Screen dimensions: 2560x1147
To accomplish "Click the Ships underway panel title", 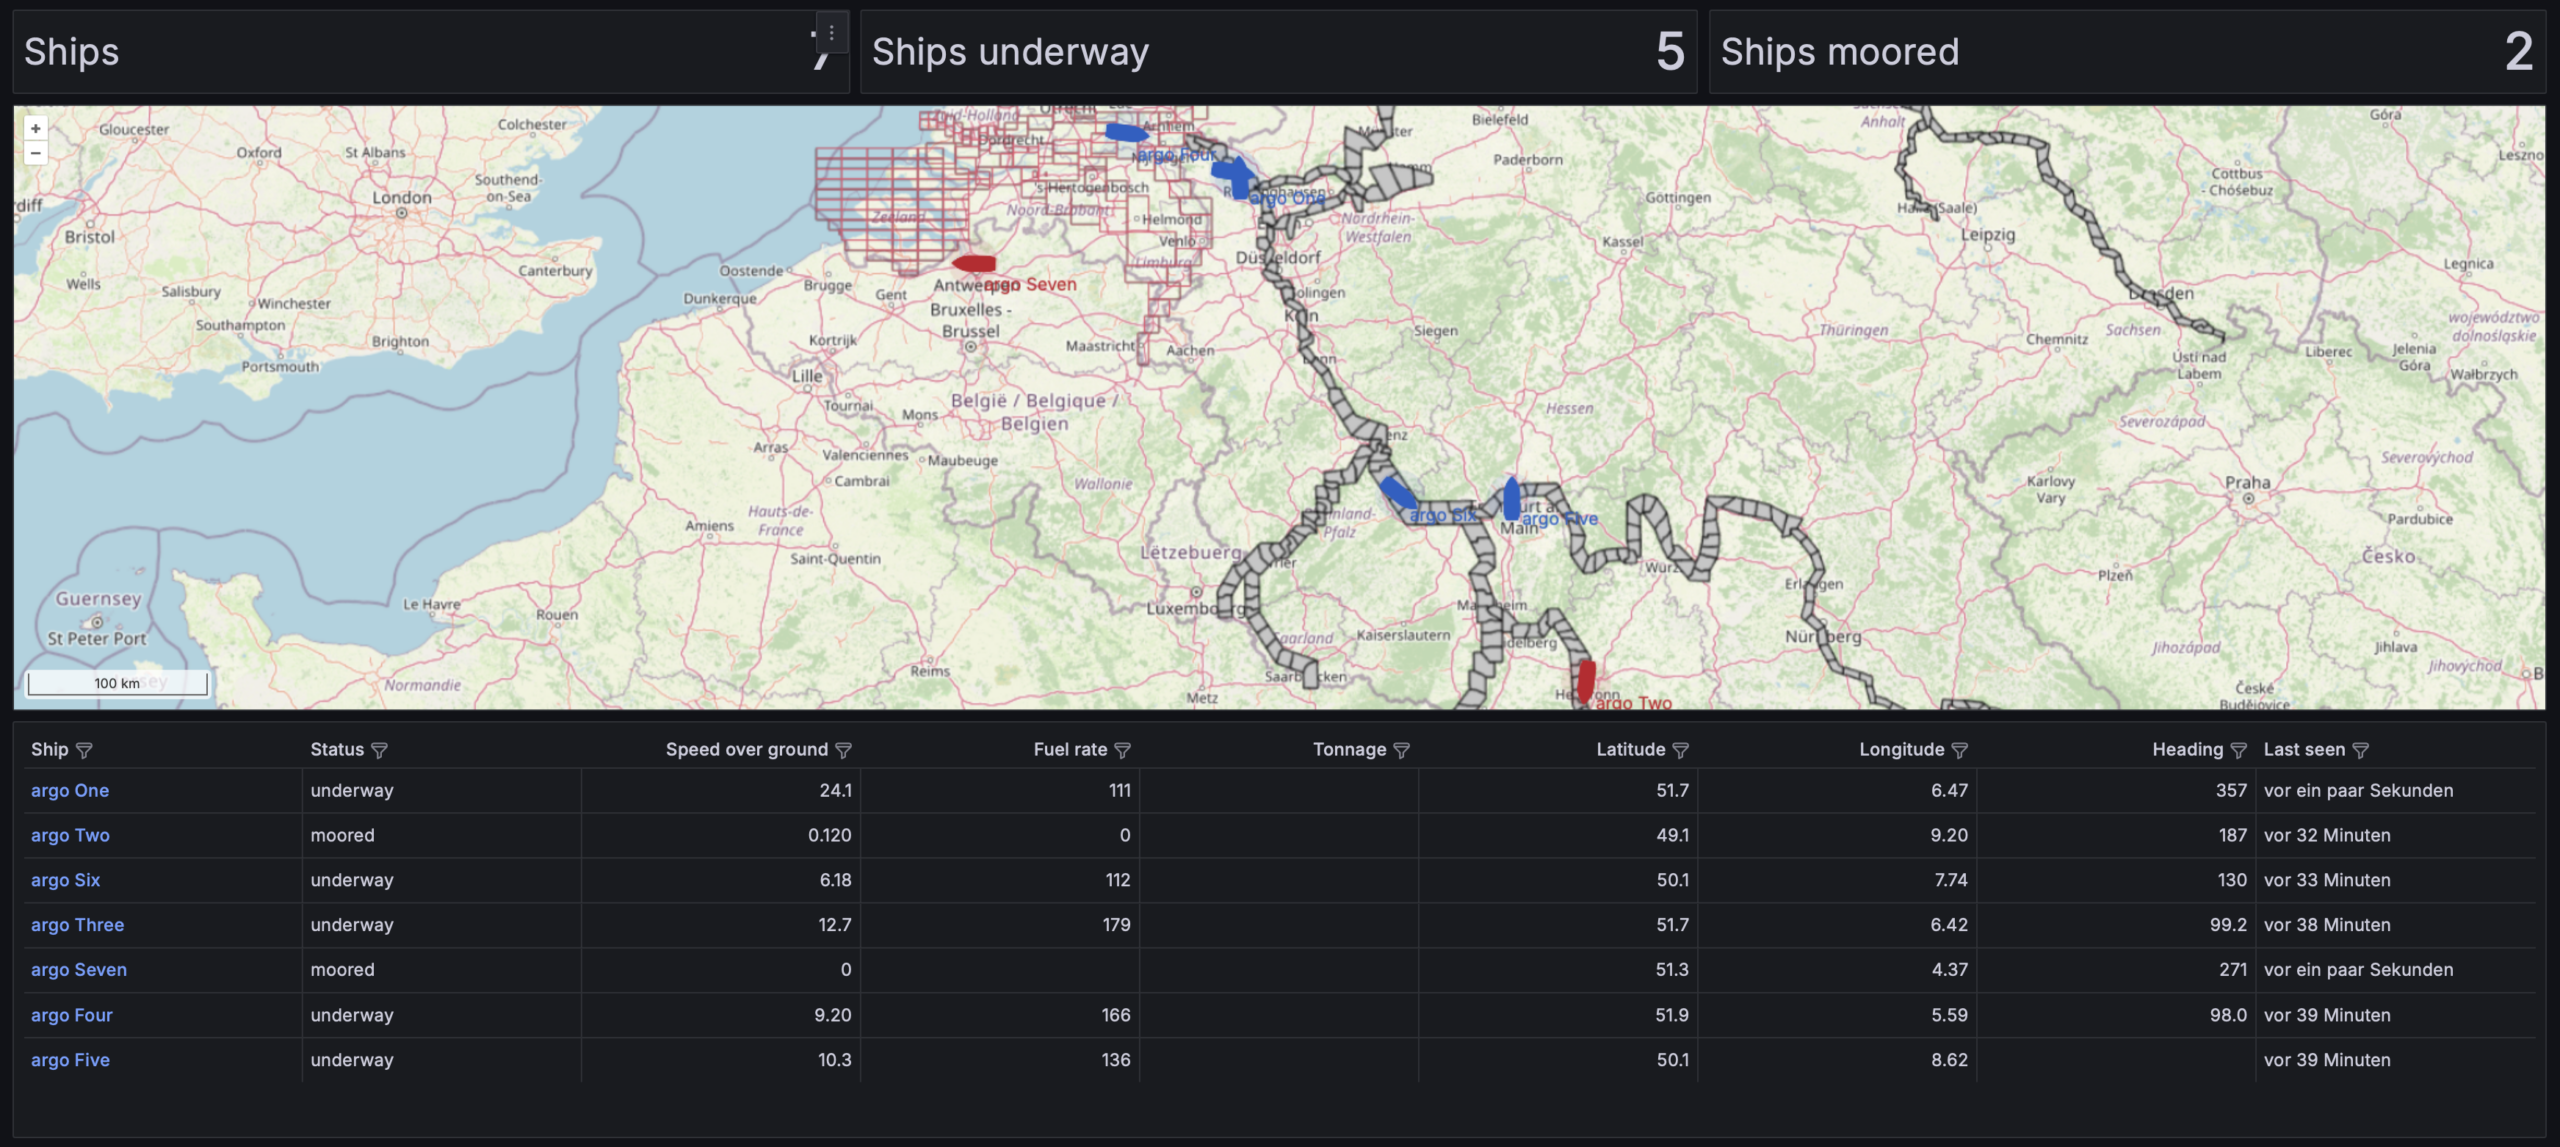I will [x=1010, y=52].
